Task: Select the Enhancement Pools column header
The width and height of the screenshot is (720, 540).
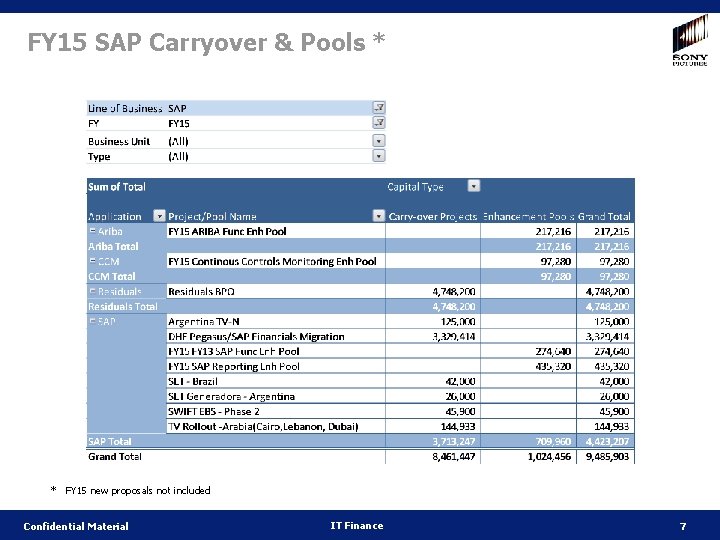Action: click(x=529, y=216)
